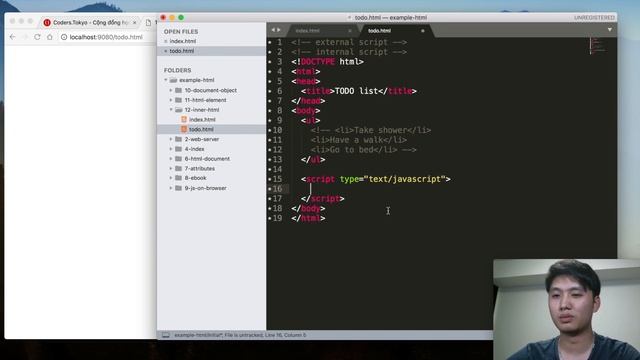Open index.html under Open Files

(182, 41)
